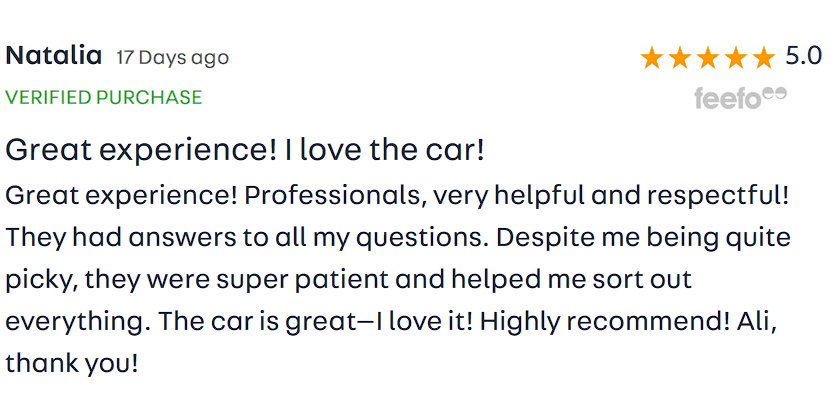Image resolution: width=838 pixels, height=420 pixels.
Task: Click the VERIFIED PURCHASE label
Action: click(104, 98)
